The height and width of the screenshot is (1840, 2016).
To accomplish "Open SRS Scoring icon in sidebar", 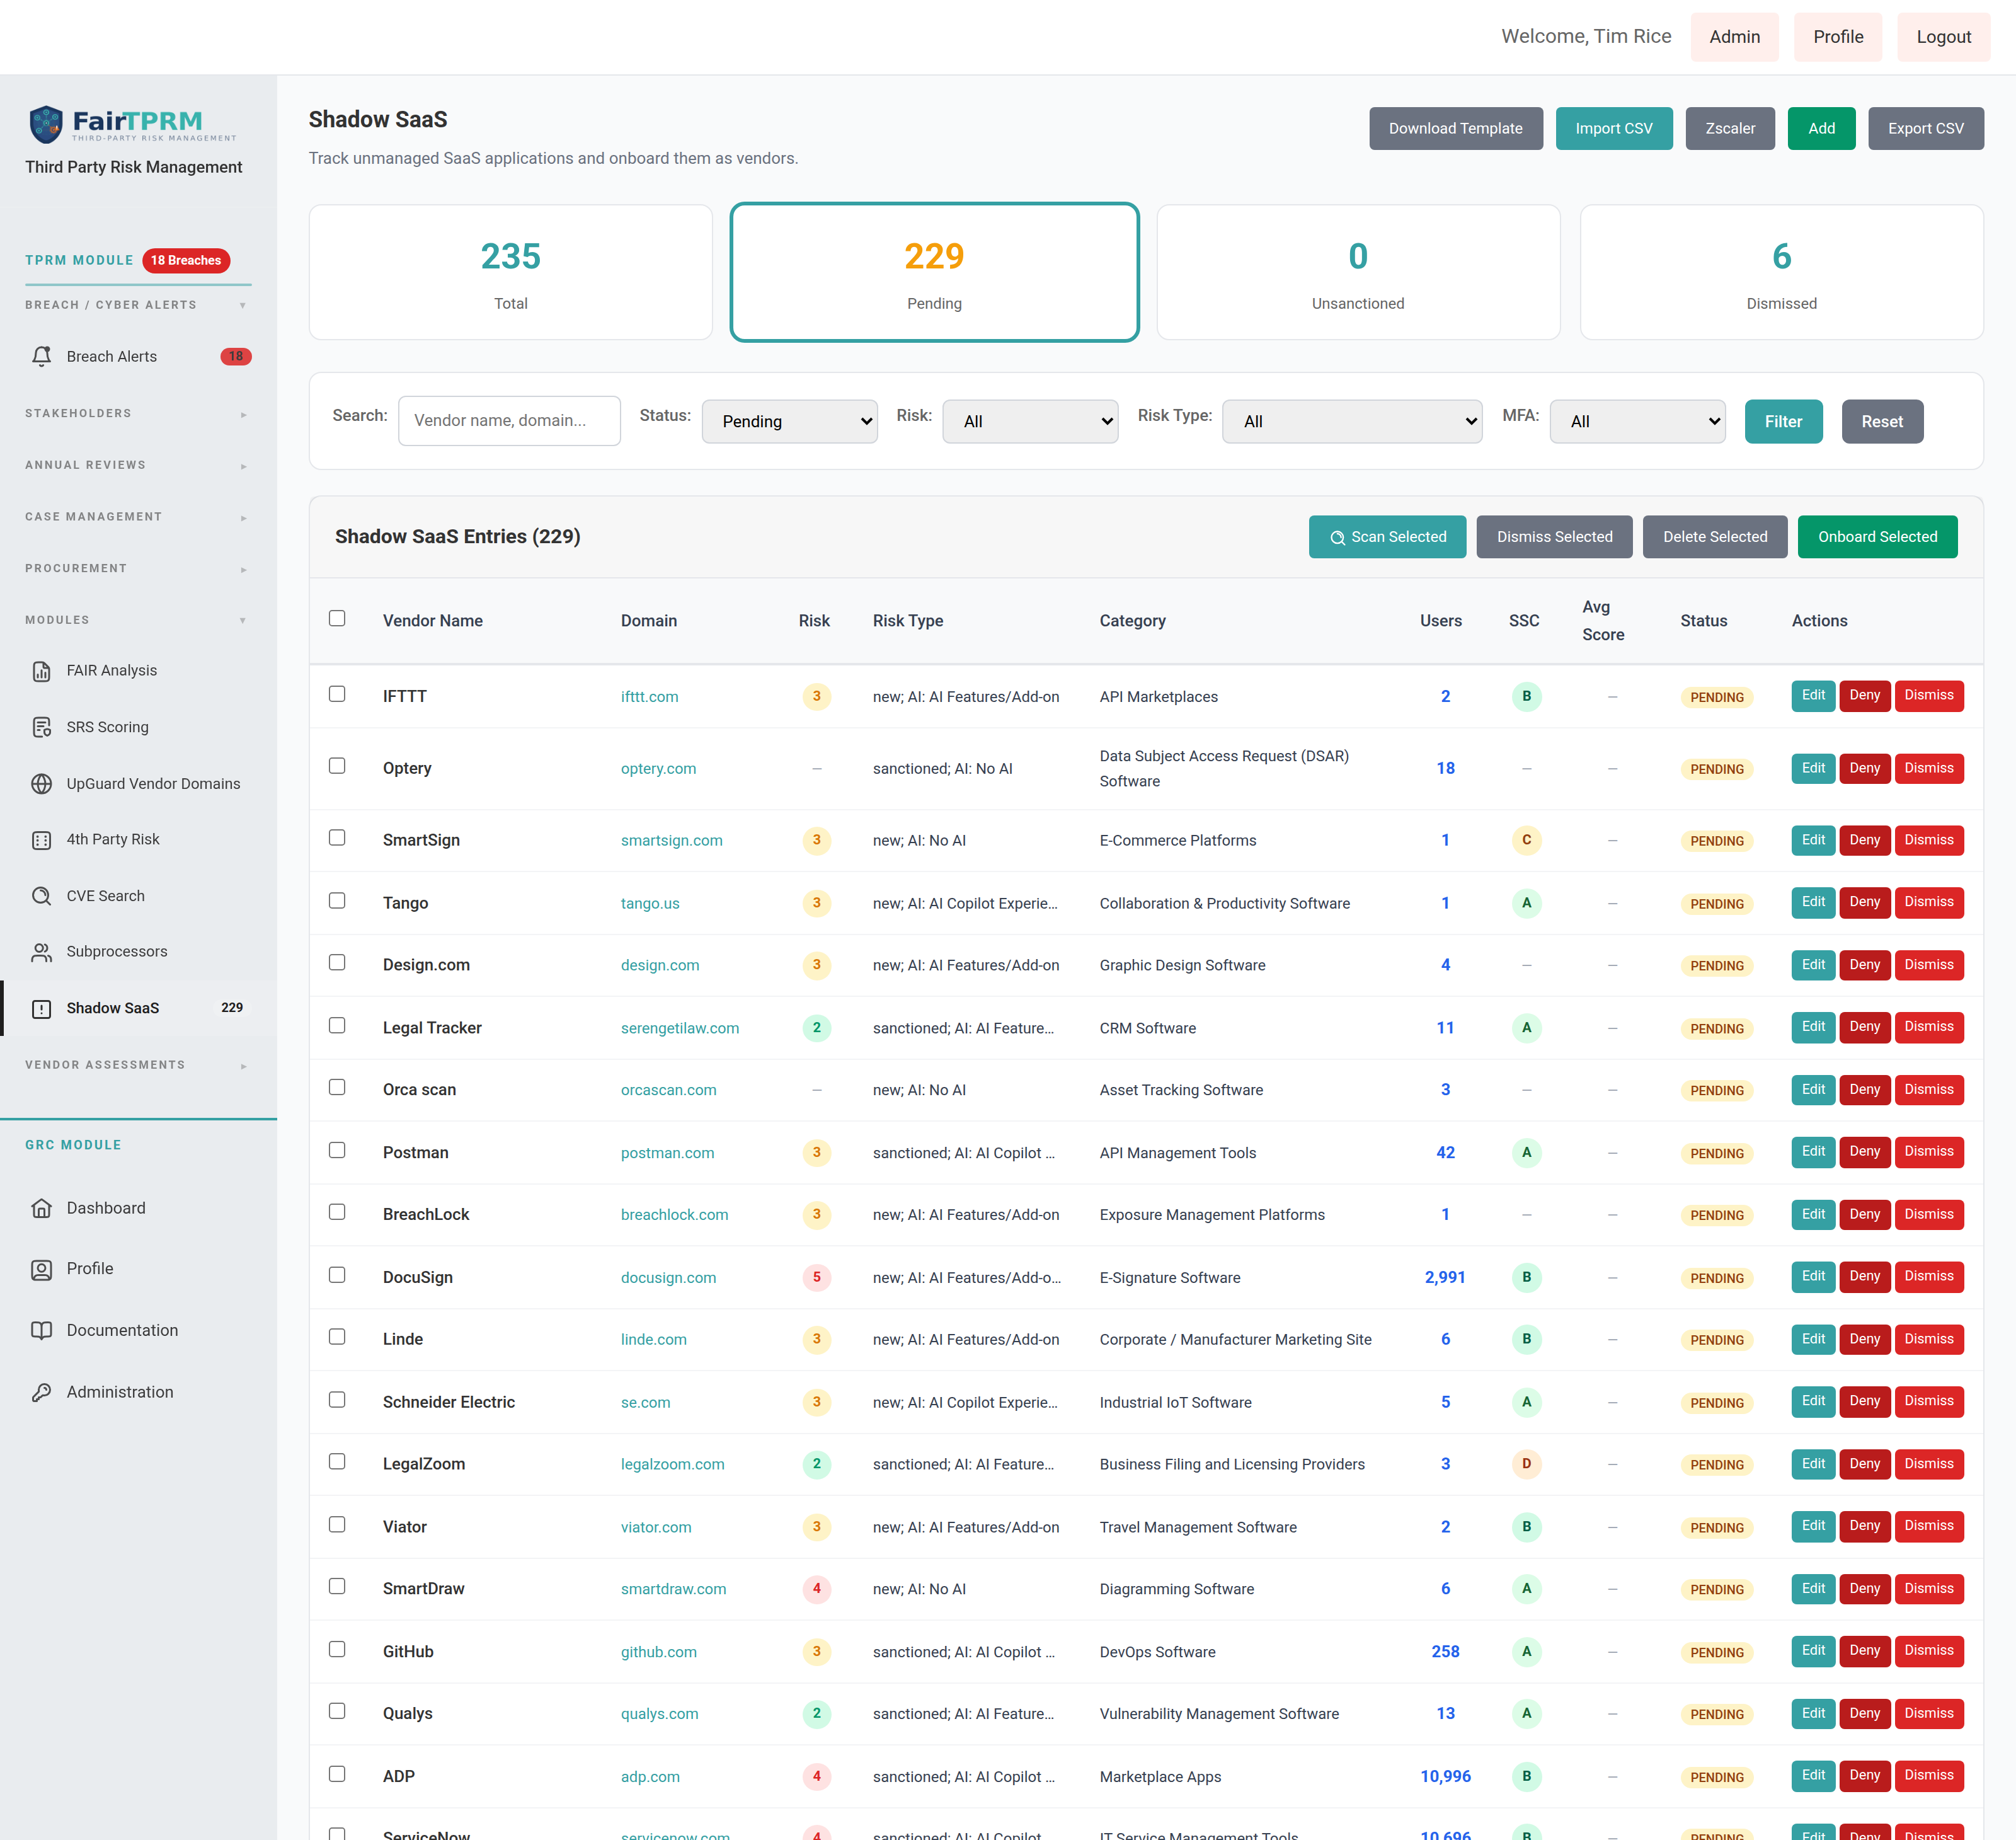I will point(41,727).
